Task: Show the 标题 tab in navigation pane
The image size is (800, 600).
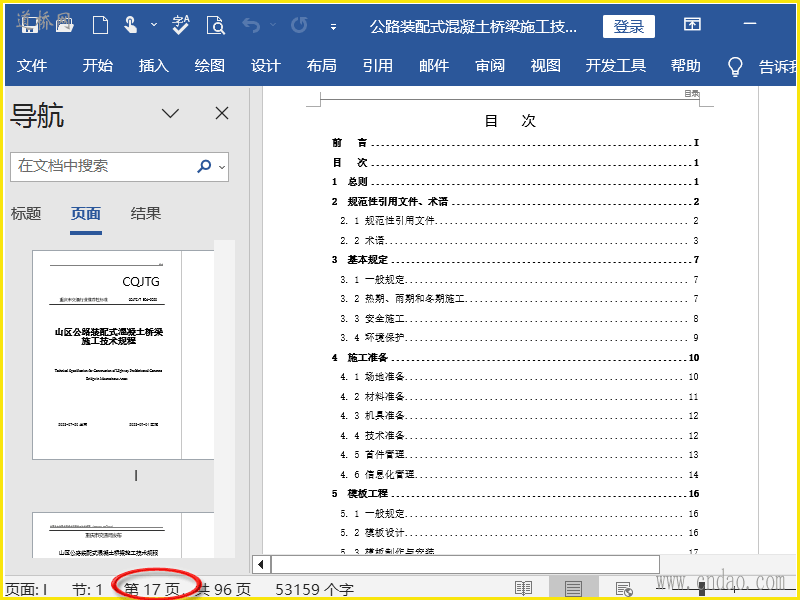Action: tap(26, 213)
